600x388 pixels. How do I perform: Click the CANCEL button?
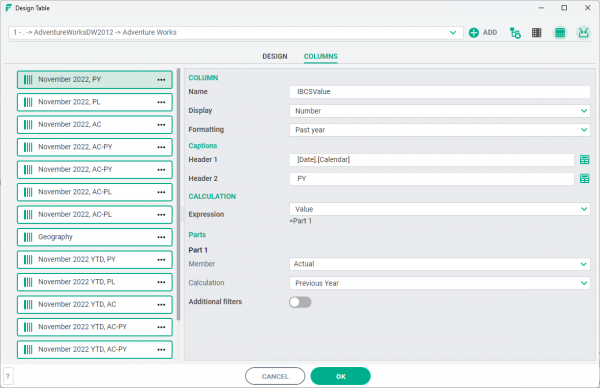tap(275, 377)
